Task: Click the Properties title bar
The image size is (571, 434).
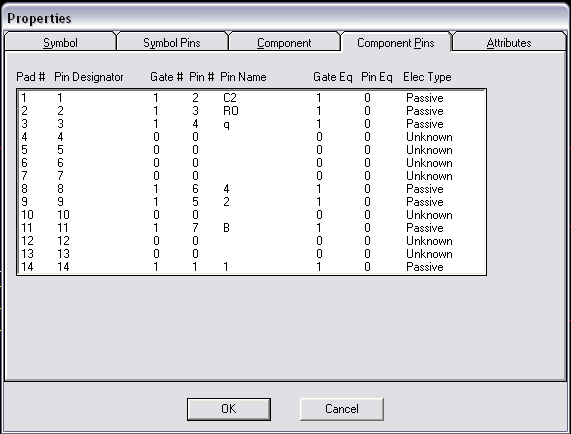Action: coord(286,18)
